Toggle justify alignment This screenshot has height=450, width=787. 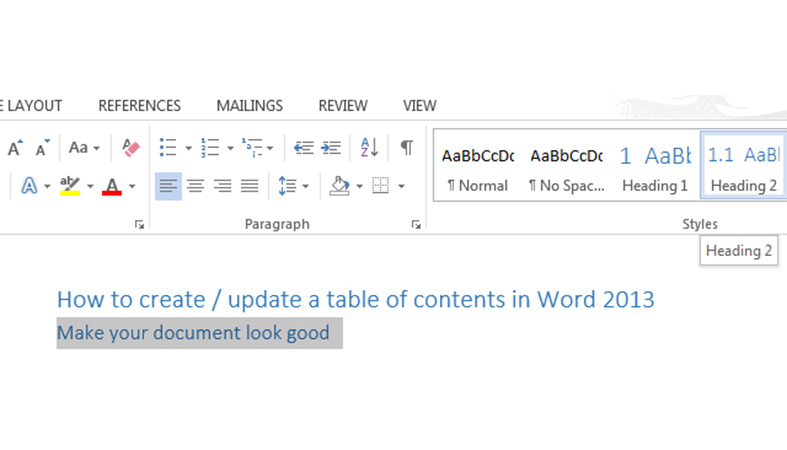pyautogui.click(x=249, y=186)
